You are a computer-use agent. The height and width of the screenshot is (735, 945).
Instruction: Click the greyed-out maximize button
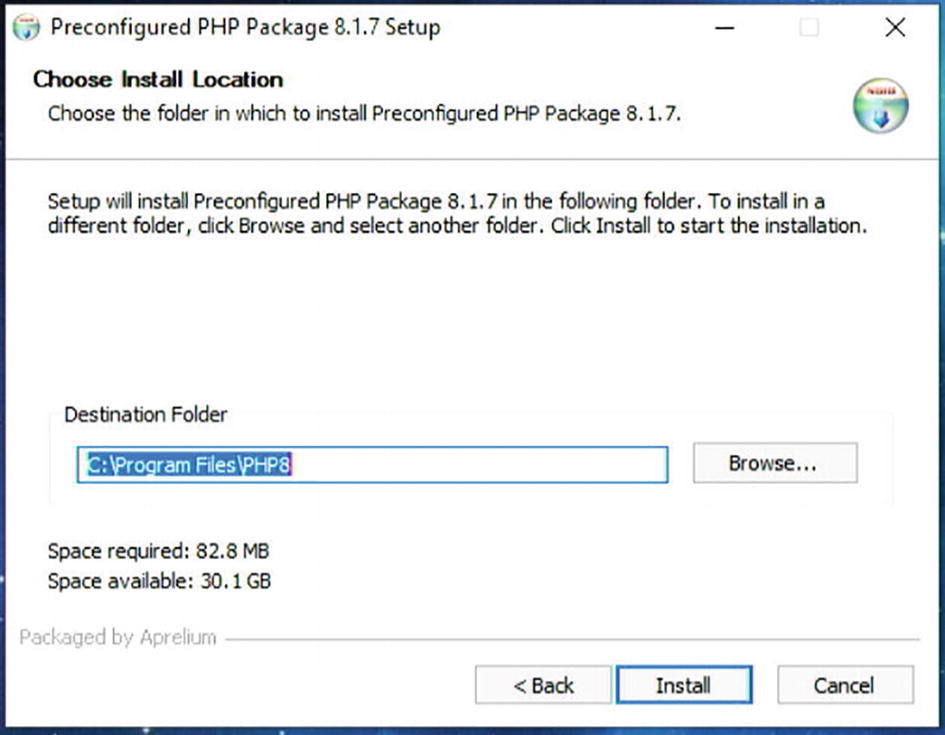[x=809, y=28]
